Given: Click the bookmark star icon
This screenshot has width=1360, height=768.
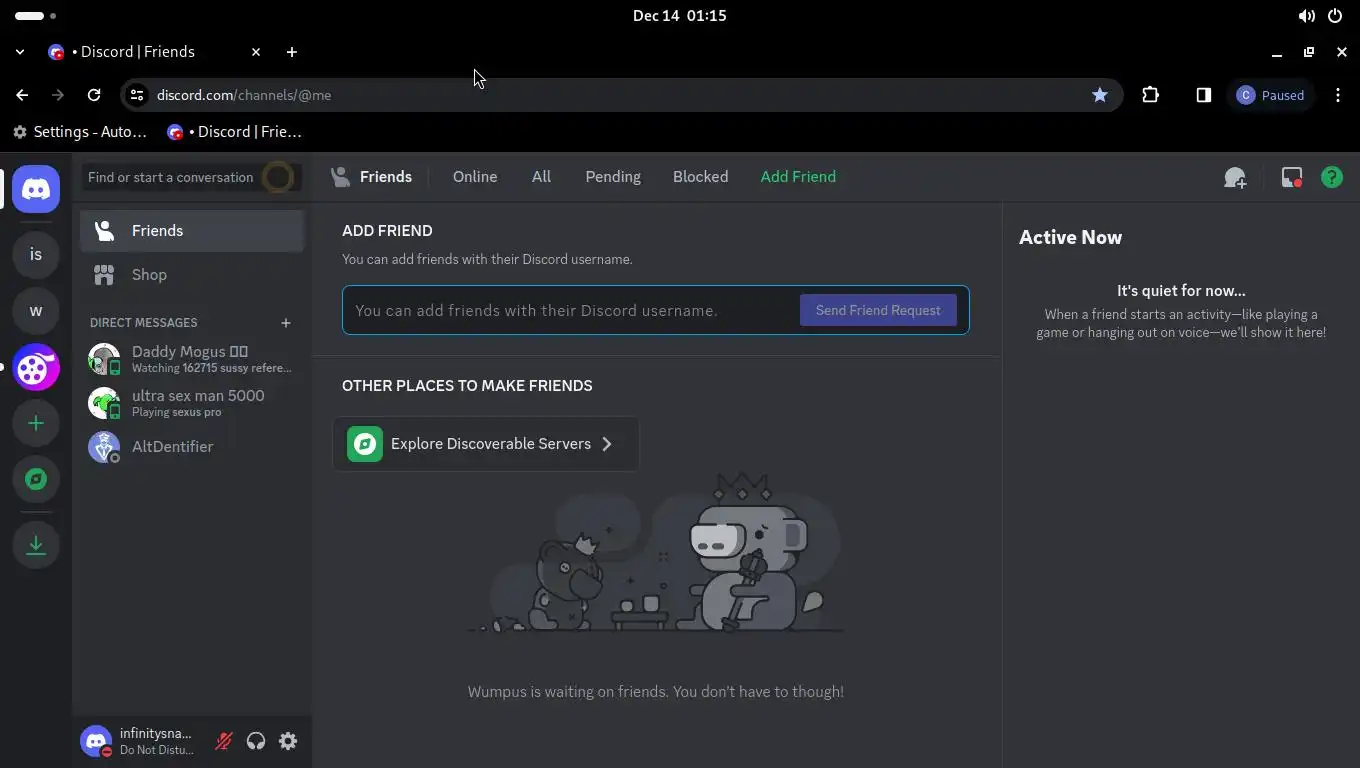Looking at the screenshot, I should point(1100,95).
